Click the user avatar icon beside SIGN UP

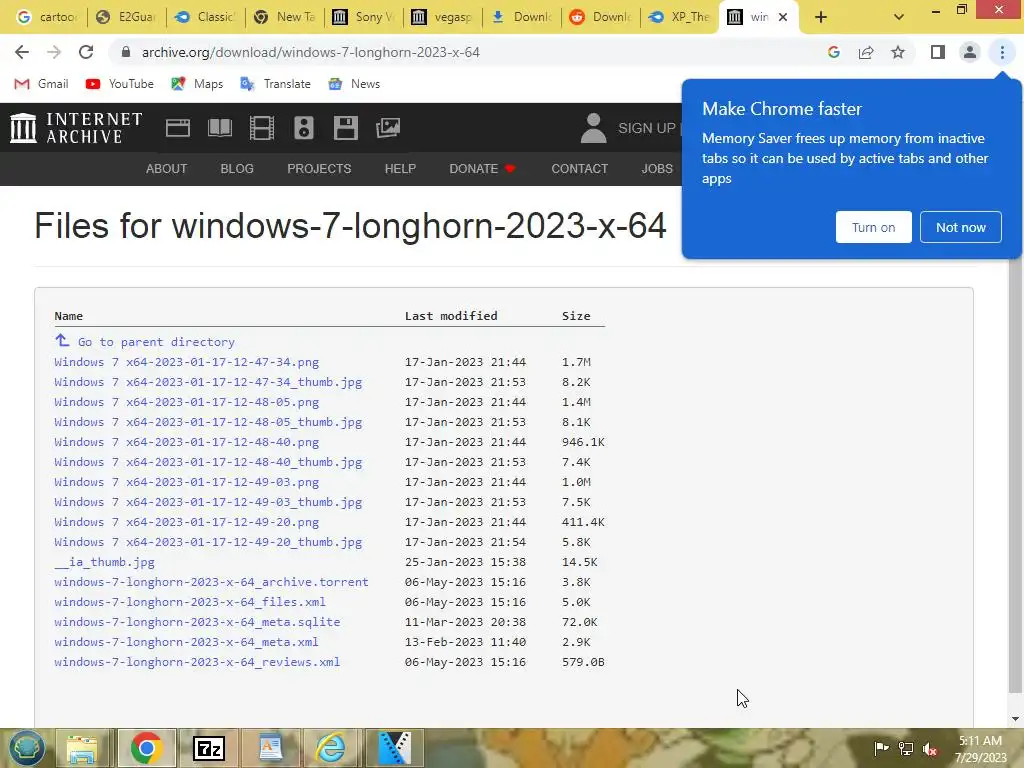click(x=594, y=127)
